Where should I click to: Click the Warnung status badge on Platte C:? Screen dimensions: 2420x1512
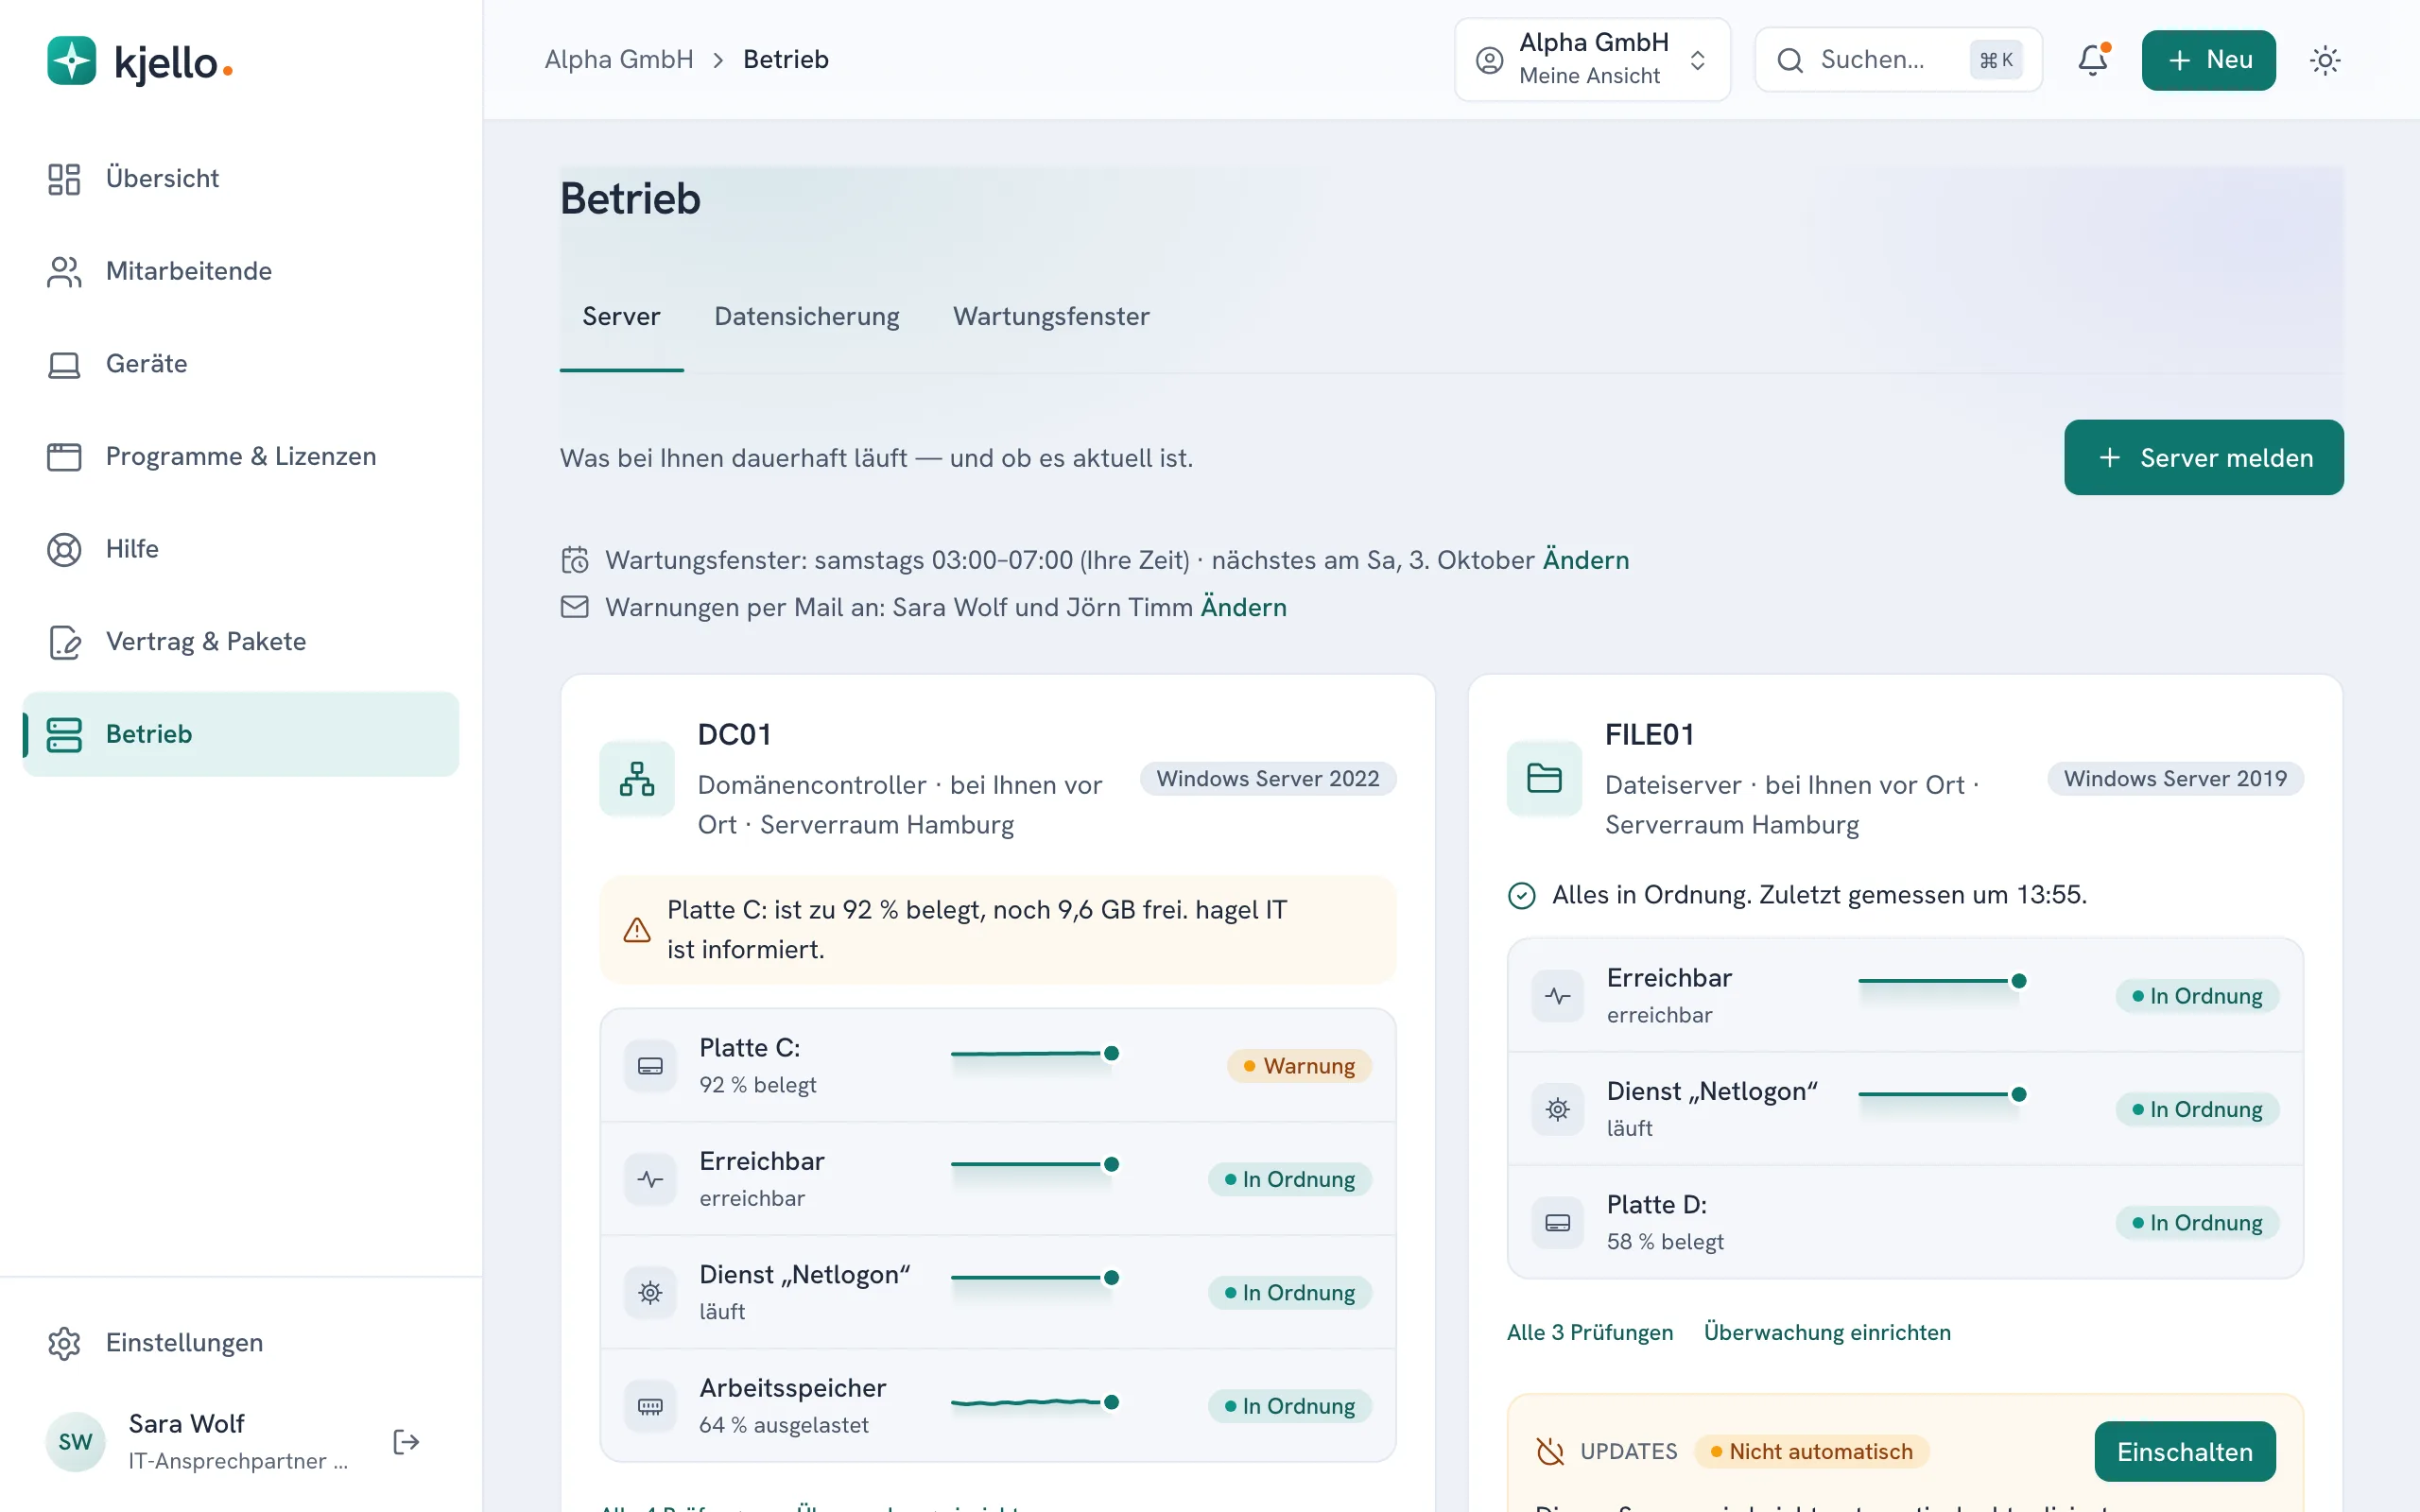1299,1066
